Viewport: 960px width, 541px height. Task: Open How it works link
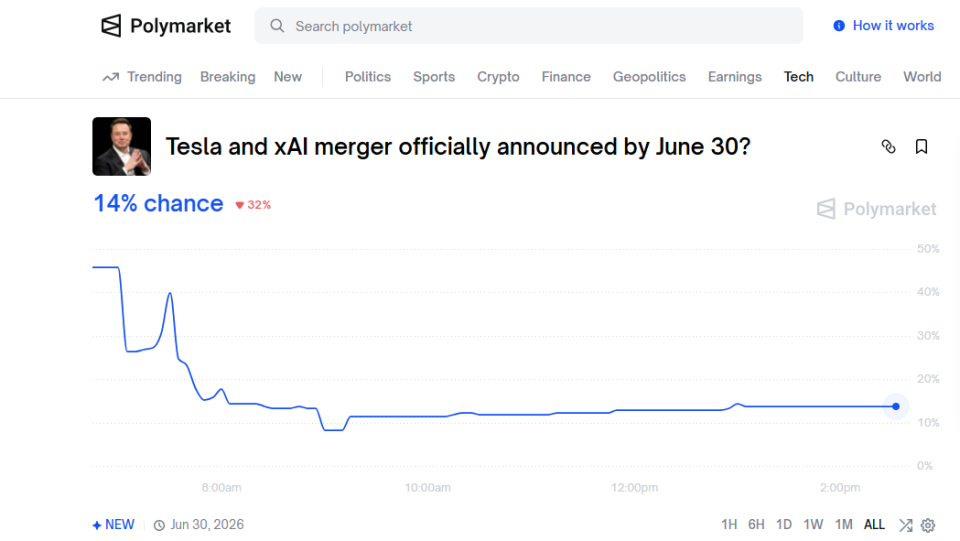coord(893,26)
